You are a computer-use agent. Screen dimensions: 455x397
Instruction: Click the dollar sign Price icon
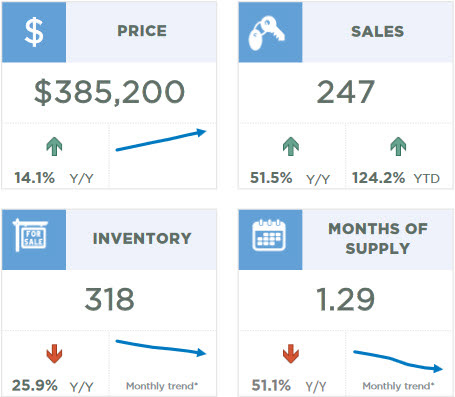point(34,32)
